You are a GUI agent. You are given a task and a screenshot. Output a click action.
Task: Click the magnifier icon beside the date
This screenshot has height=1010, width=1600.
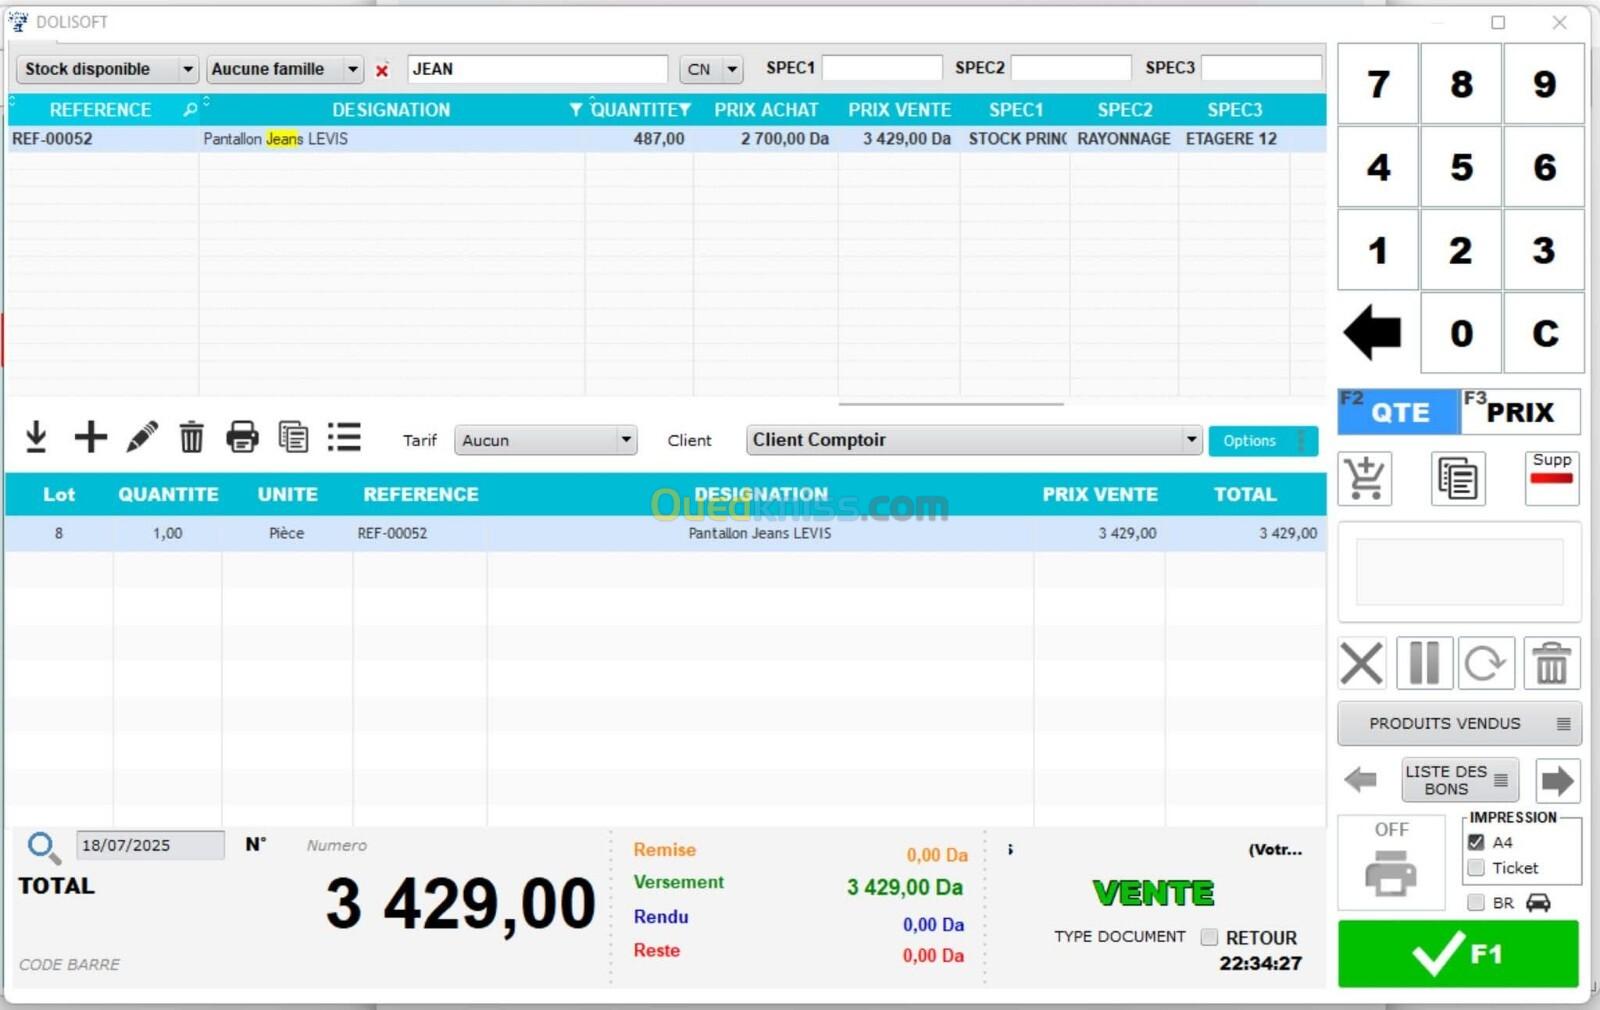[43, 848]
